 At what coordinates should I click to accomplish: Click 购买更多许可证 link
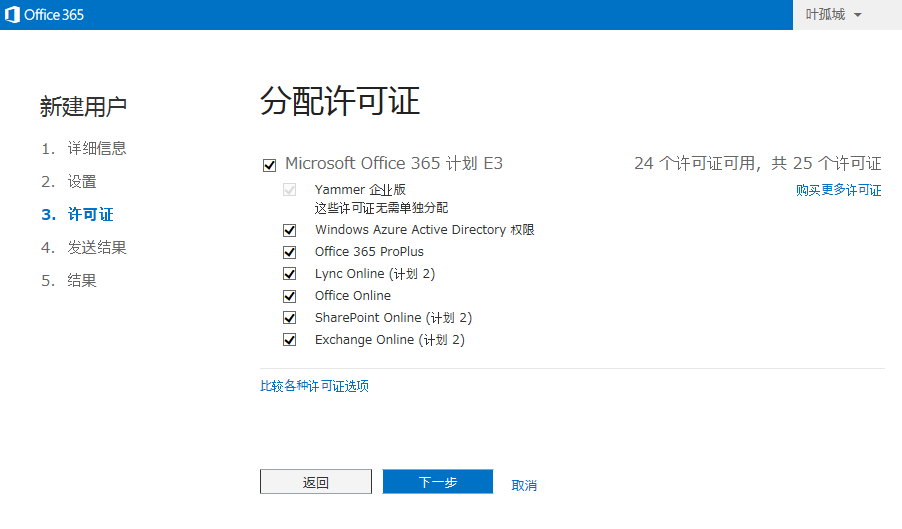(838, 190)
